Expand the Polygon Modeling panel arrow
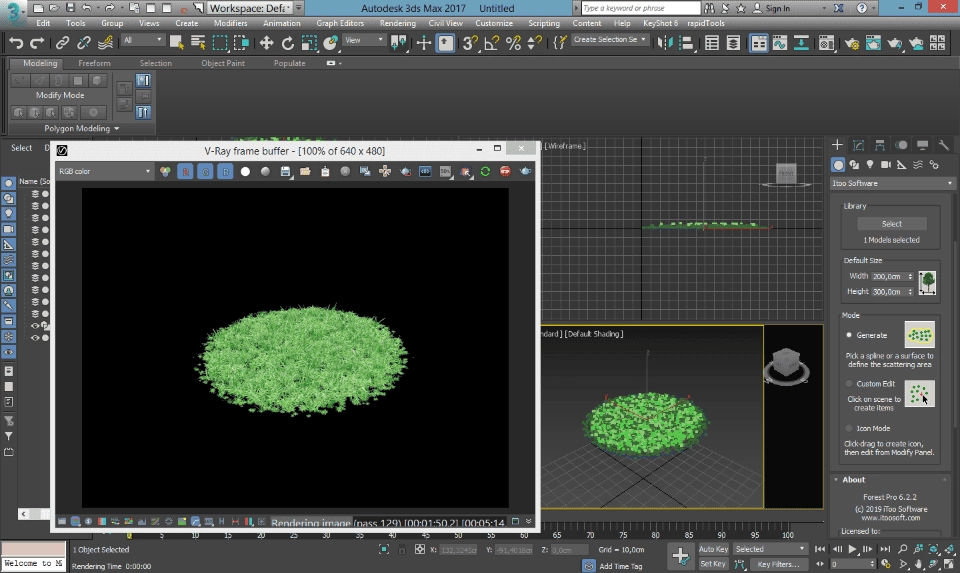960x573 pixels. tap(116, 129)
